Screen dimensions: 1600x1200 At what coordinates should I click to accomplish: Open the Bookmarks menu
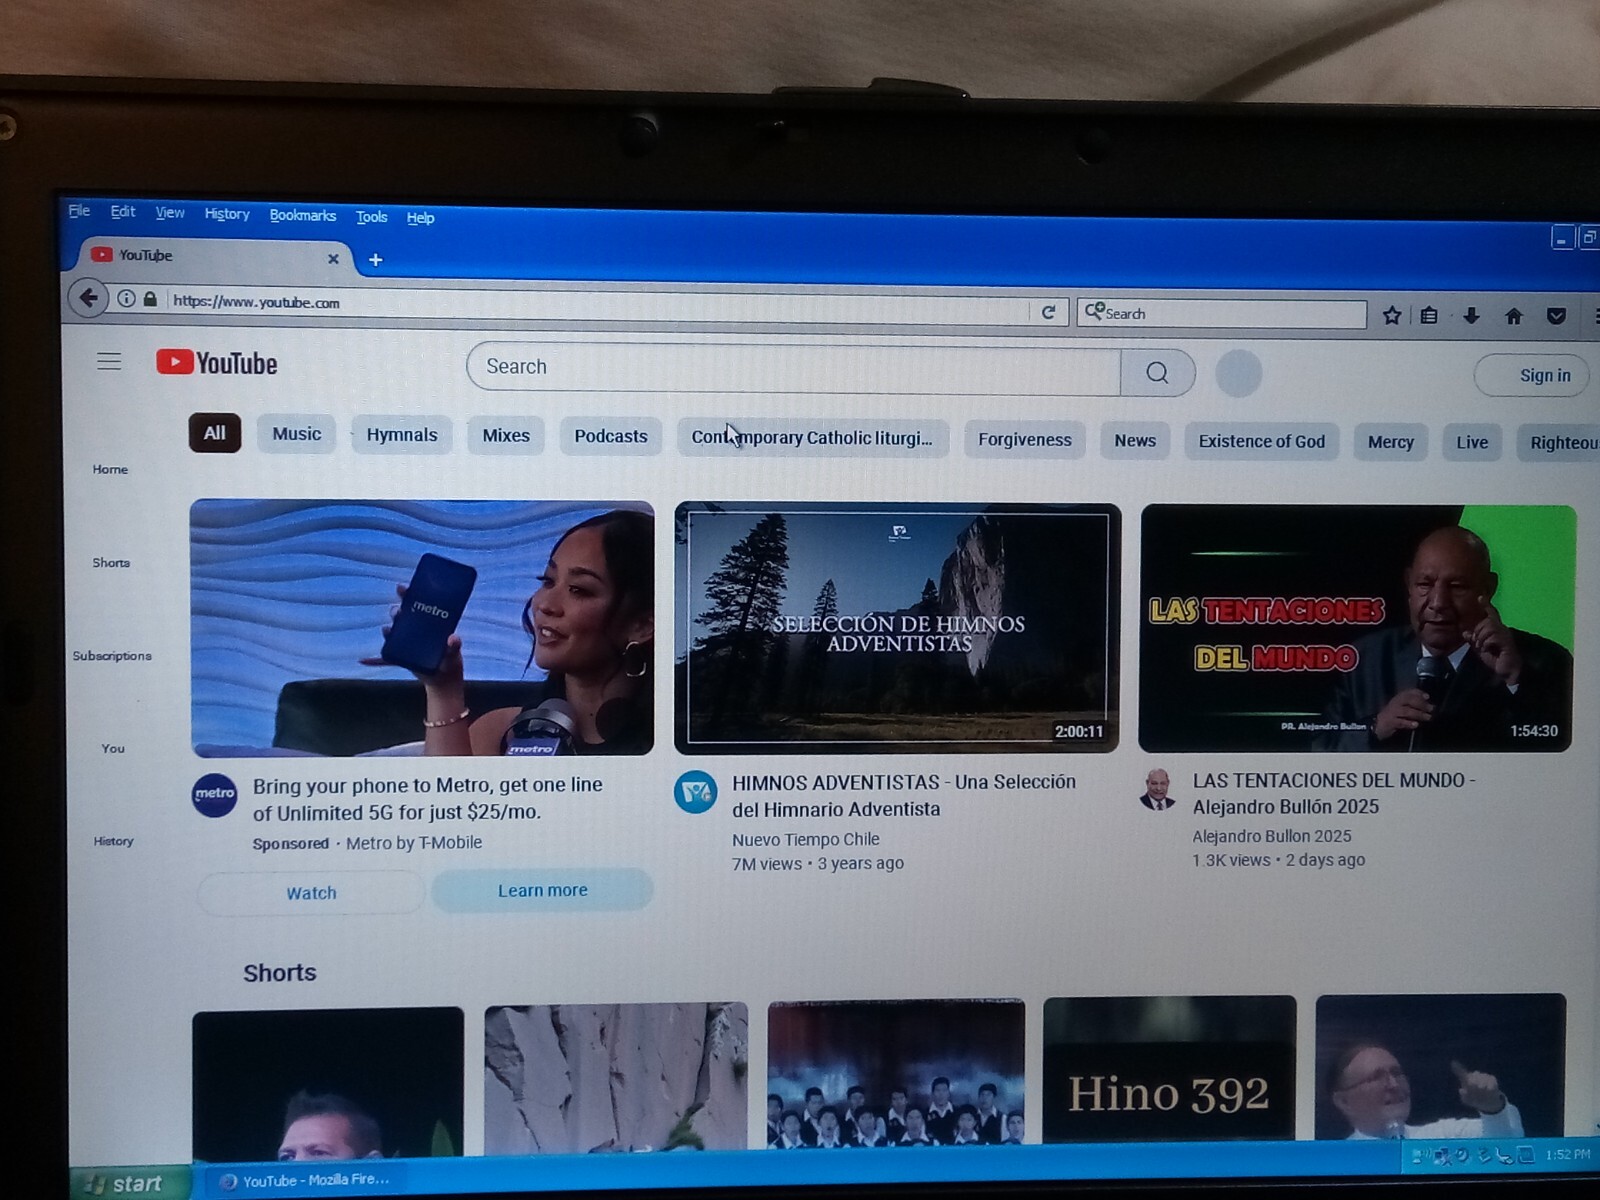click(x=302, y=215)
